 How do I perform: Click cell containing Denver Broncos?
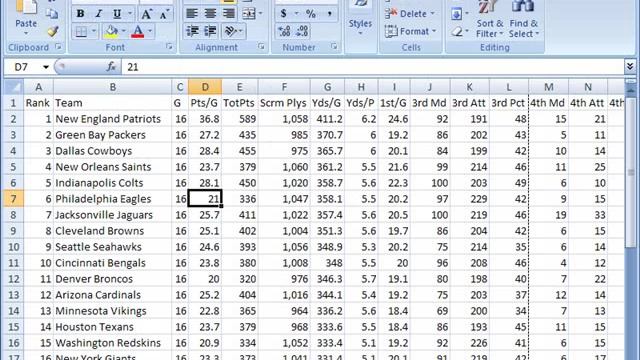pyautogui.click(x=112, y=279)
